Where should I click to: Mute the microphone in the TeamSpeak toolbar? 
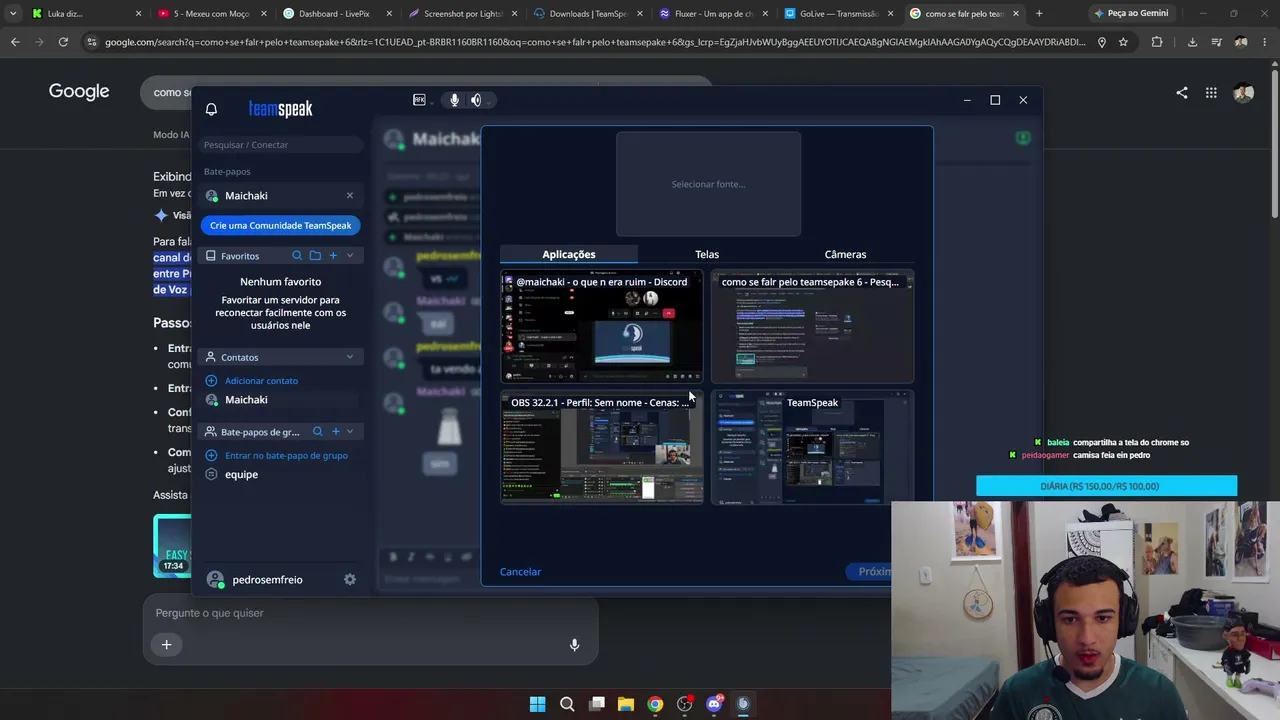[x=454, y=100]
